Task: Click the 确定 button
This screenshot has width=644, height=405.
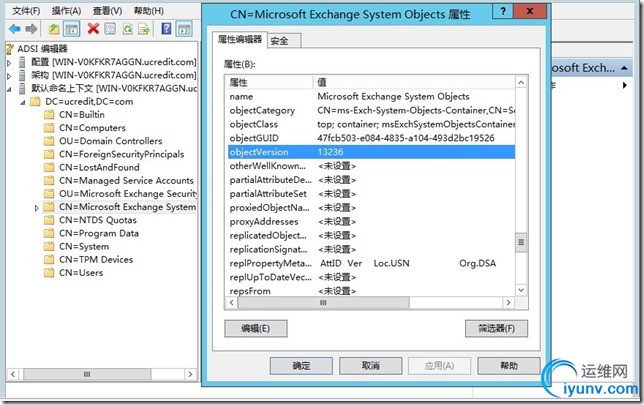Action: click(x=301, y=366)
